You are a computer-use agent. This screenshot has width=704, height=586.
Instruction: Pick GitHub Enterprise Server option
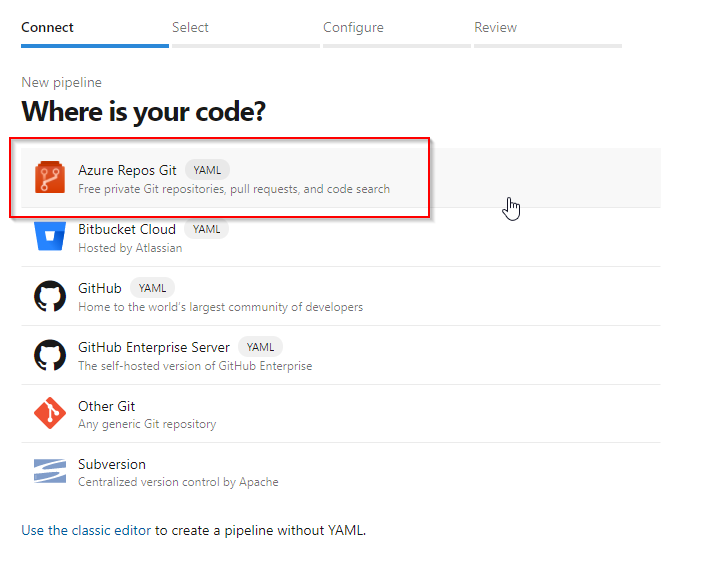pyautogui.click(x=341, y=355)
